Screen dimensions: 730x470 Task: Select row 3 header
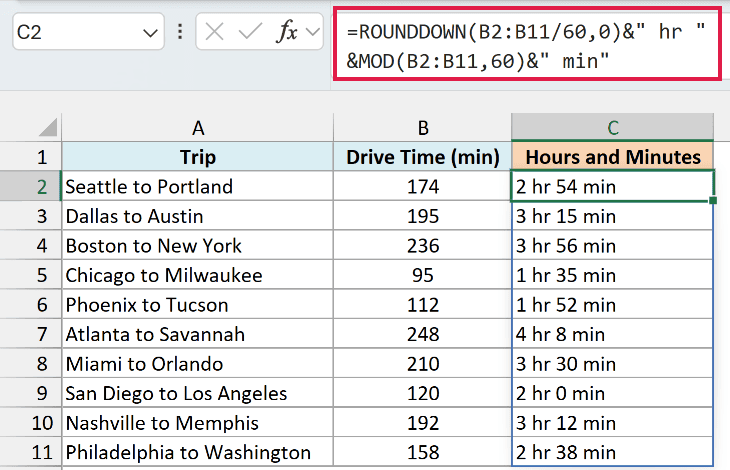point(31,216)
